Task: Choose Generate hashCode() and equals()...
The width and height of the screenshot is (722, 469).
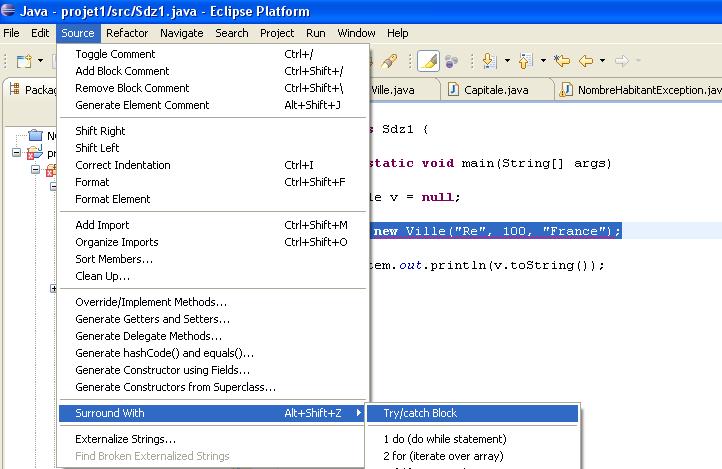Action: coord(212,353)
